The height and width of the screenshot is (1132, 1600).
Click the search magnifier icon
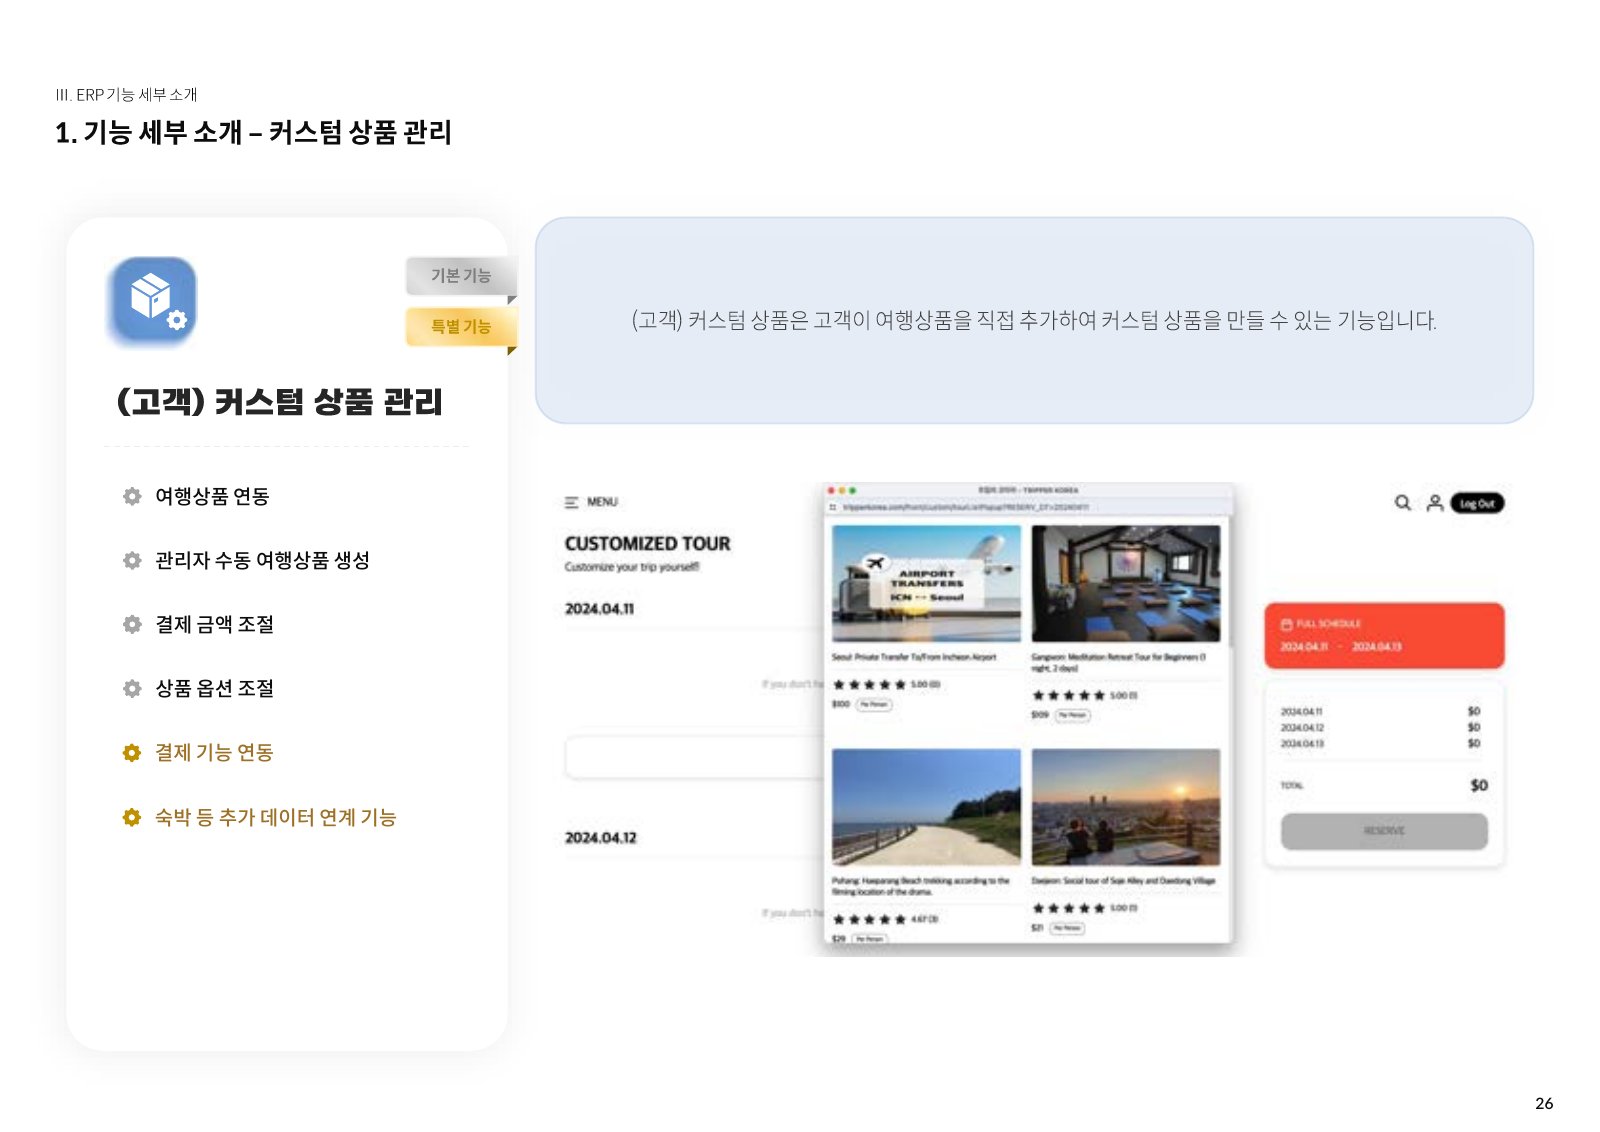click(x=1403, y=503)
